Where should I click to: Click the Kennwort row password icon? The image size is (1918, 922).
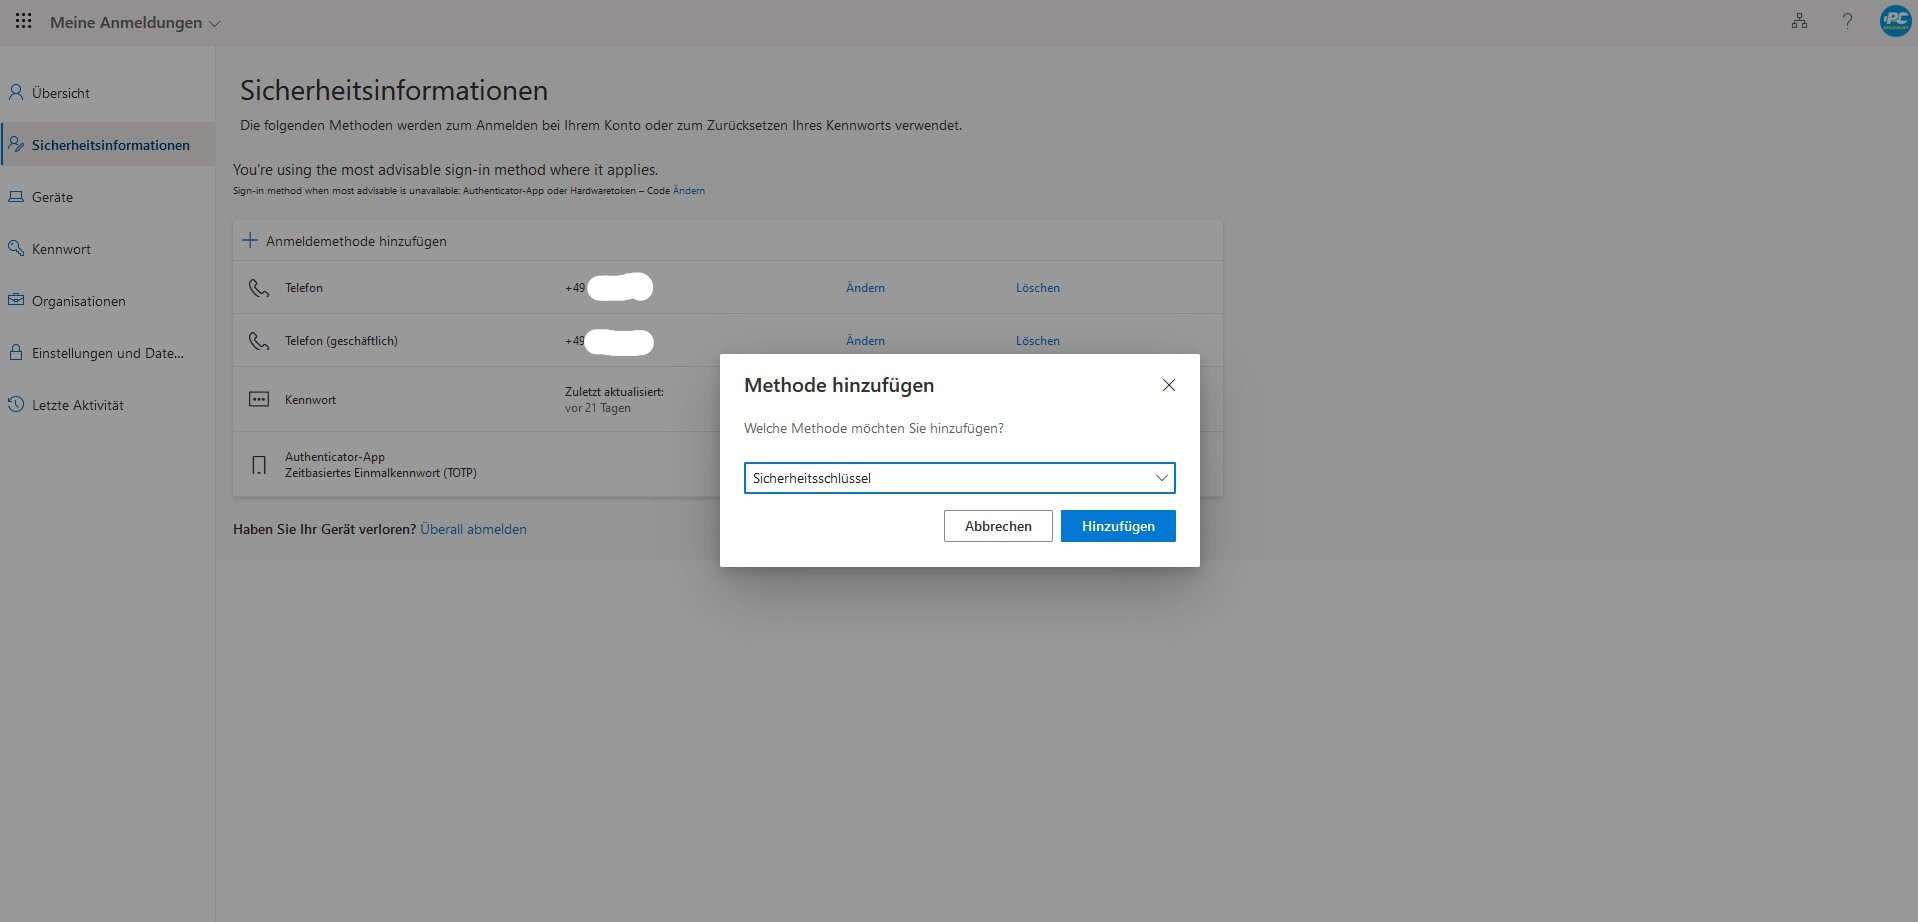click(x=259, y=399)
